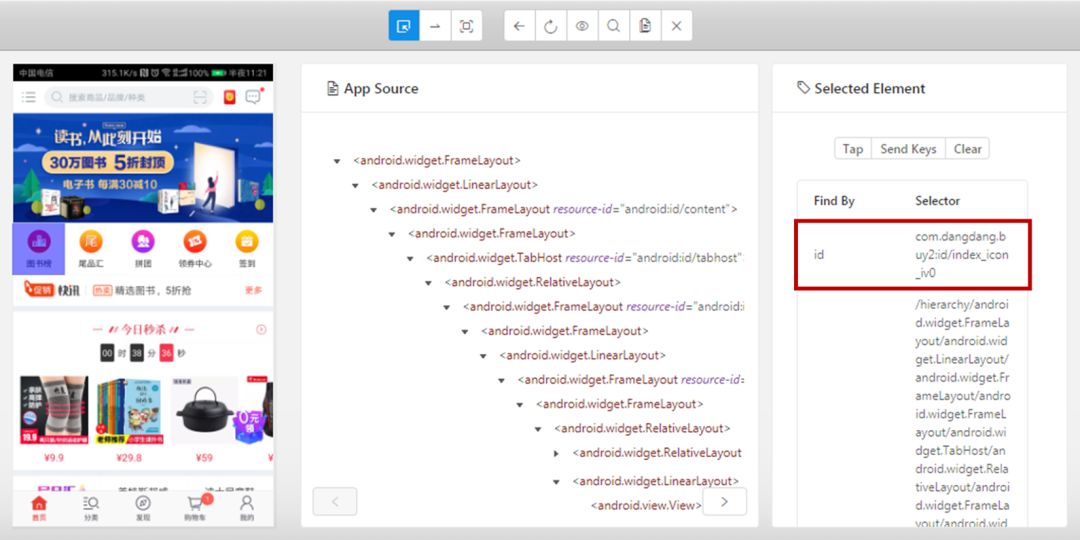Collapse the root android.widget.FrameLayout node
The image size is (1080, 540).
pyautogui.click(x=337, y=161)
